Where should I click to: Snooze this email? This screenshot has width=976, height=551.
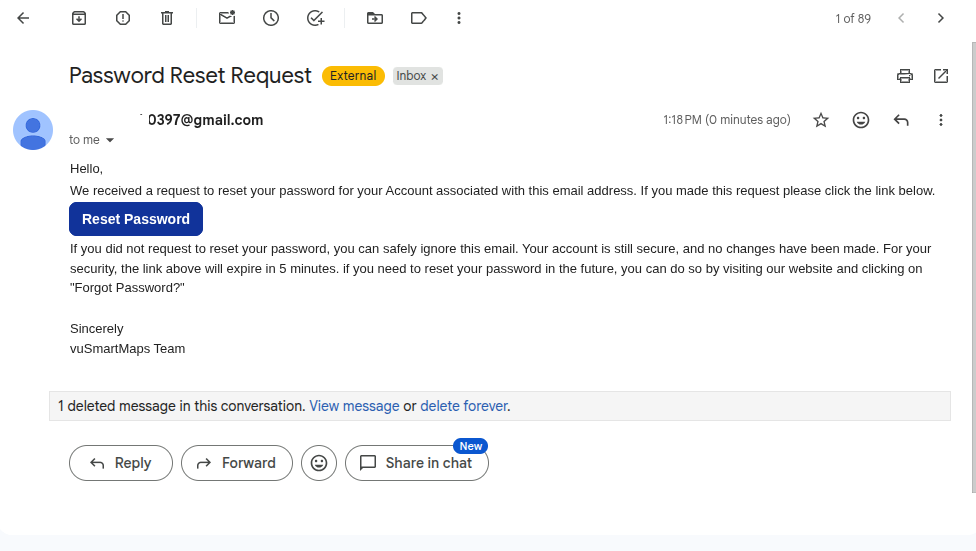[271, 18]
